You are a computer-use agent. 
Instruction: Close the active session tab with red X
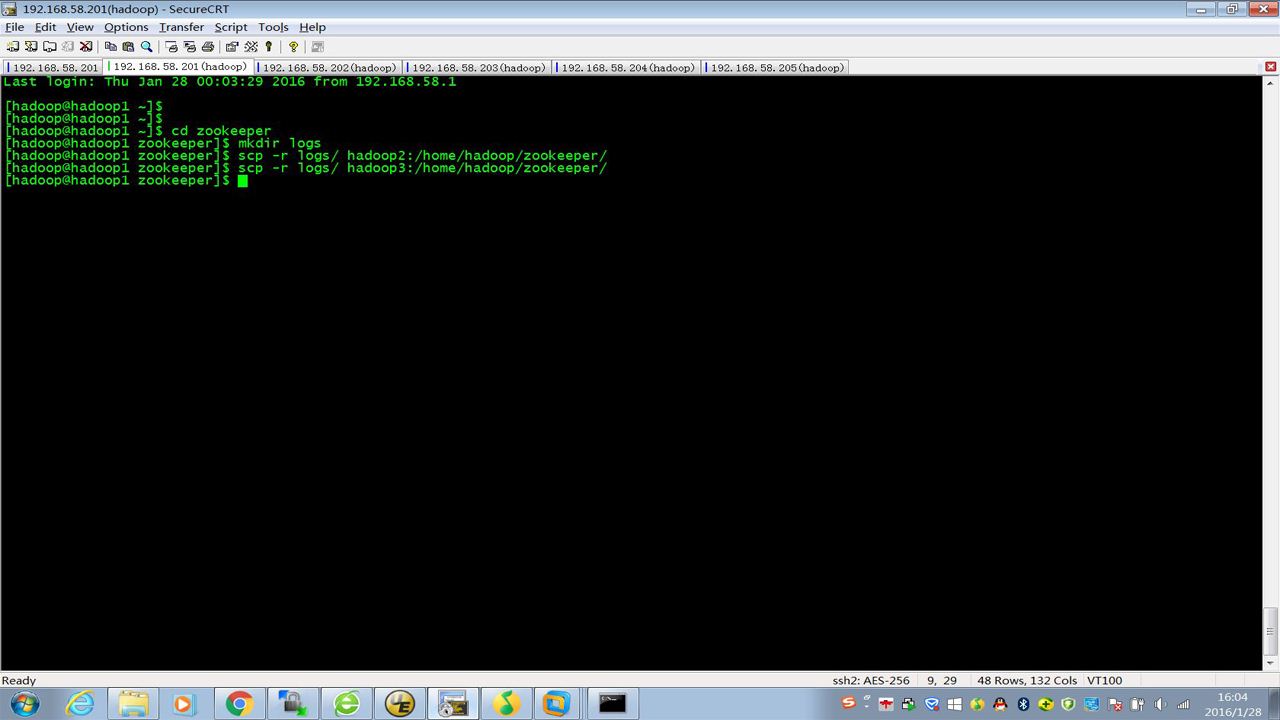pyautogui.click(x=1271, y=67)
